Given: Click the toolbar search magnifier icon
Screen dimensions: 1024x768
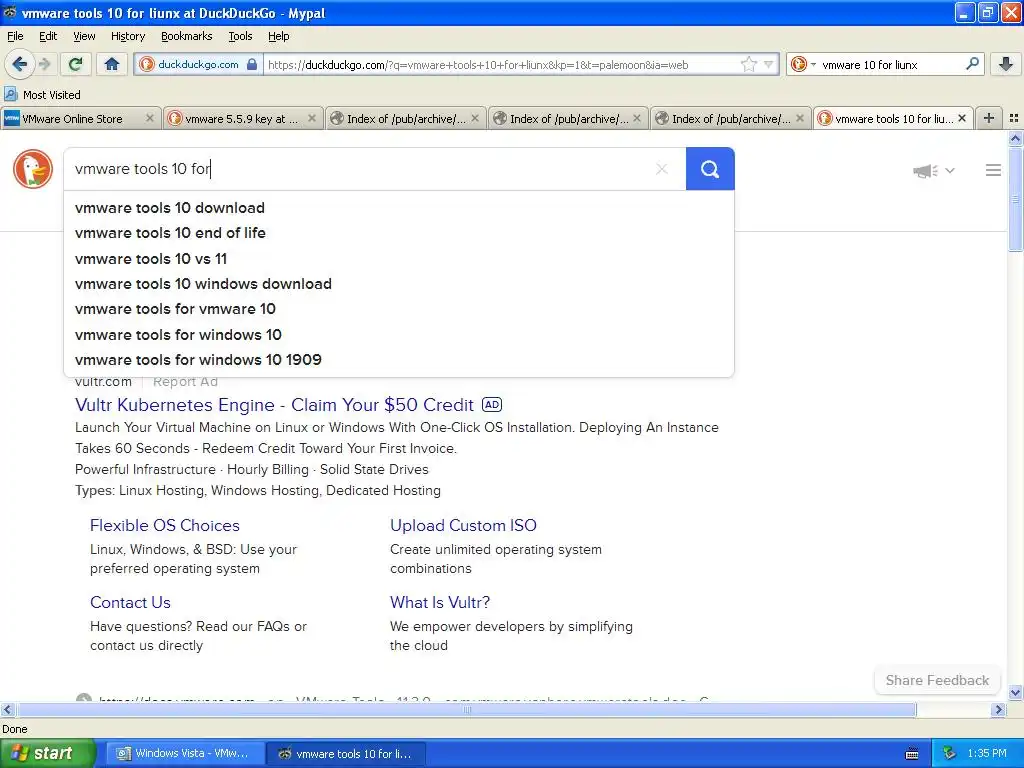Looking at the screenshot, I should (x=972, y=64).
